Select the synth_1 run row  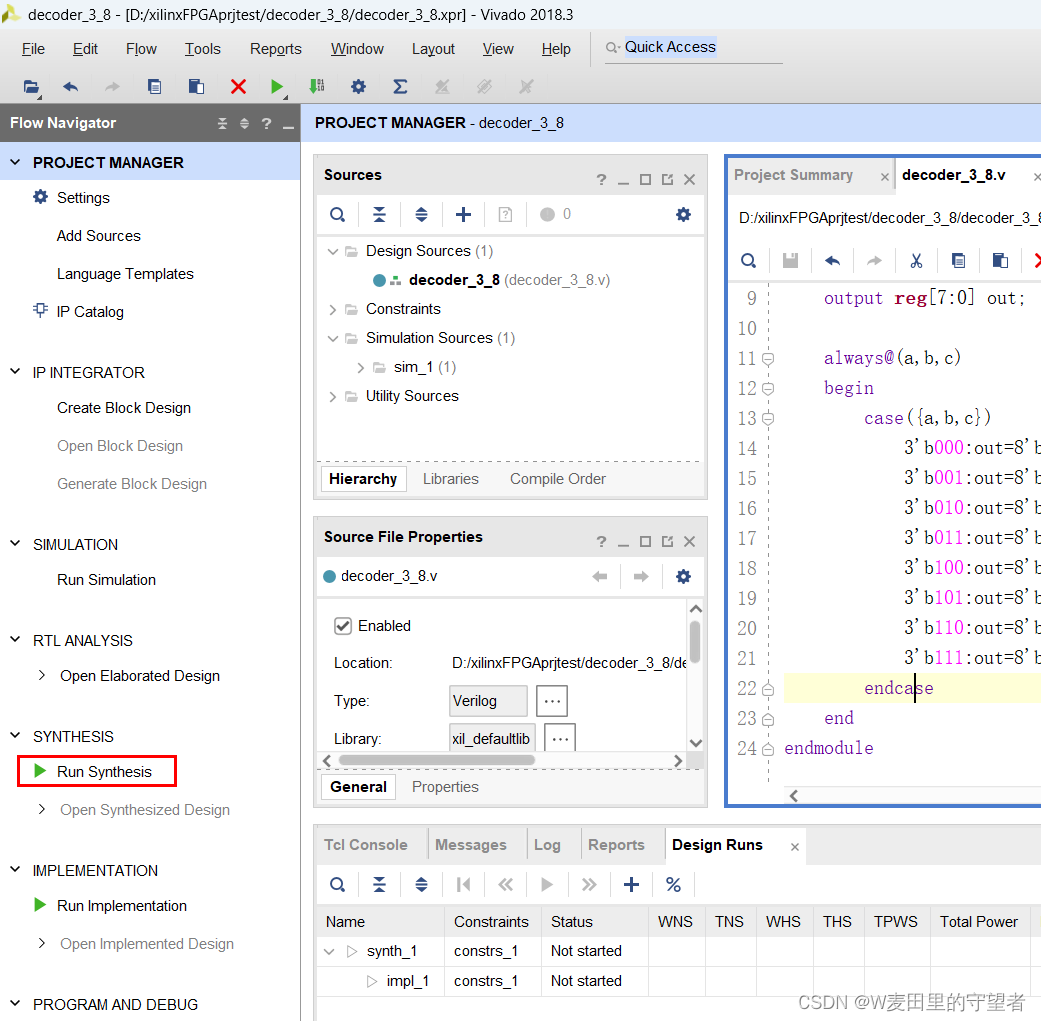pyautogui.click(x=677, y=951)
